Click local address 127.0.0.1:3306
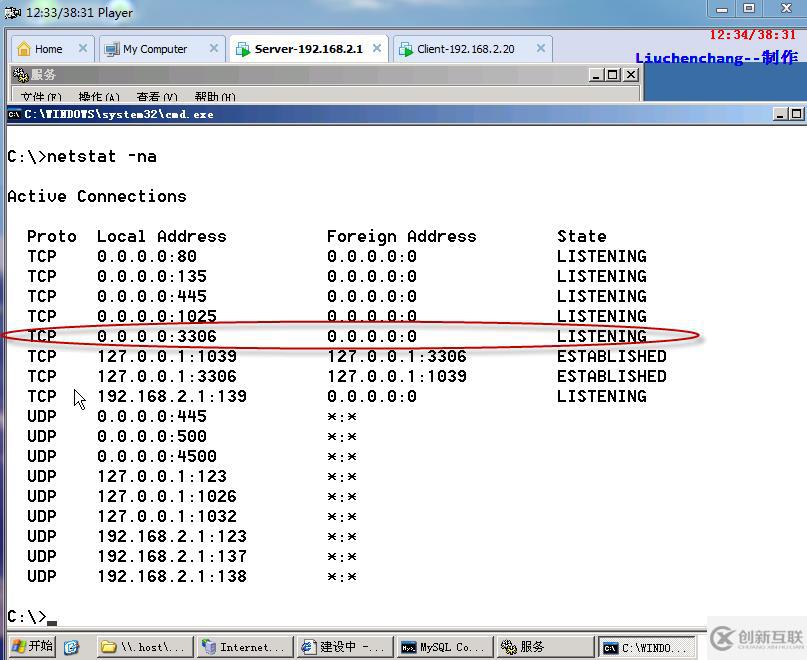Viewport: 807px width, 660px height. point(167,376)
